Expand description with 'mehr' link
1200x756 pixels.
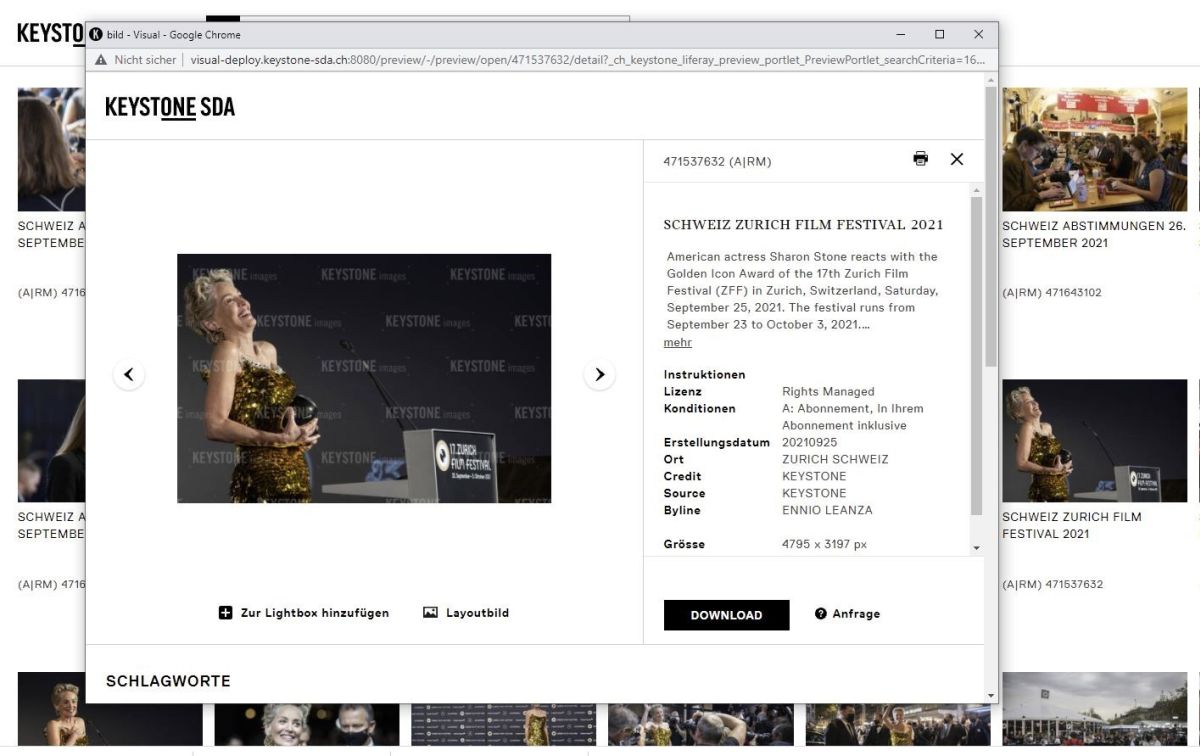(678, 342)
